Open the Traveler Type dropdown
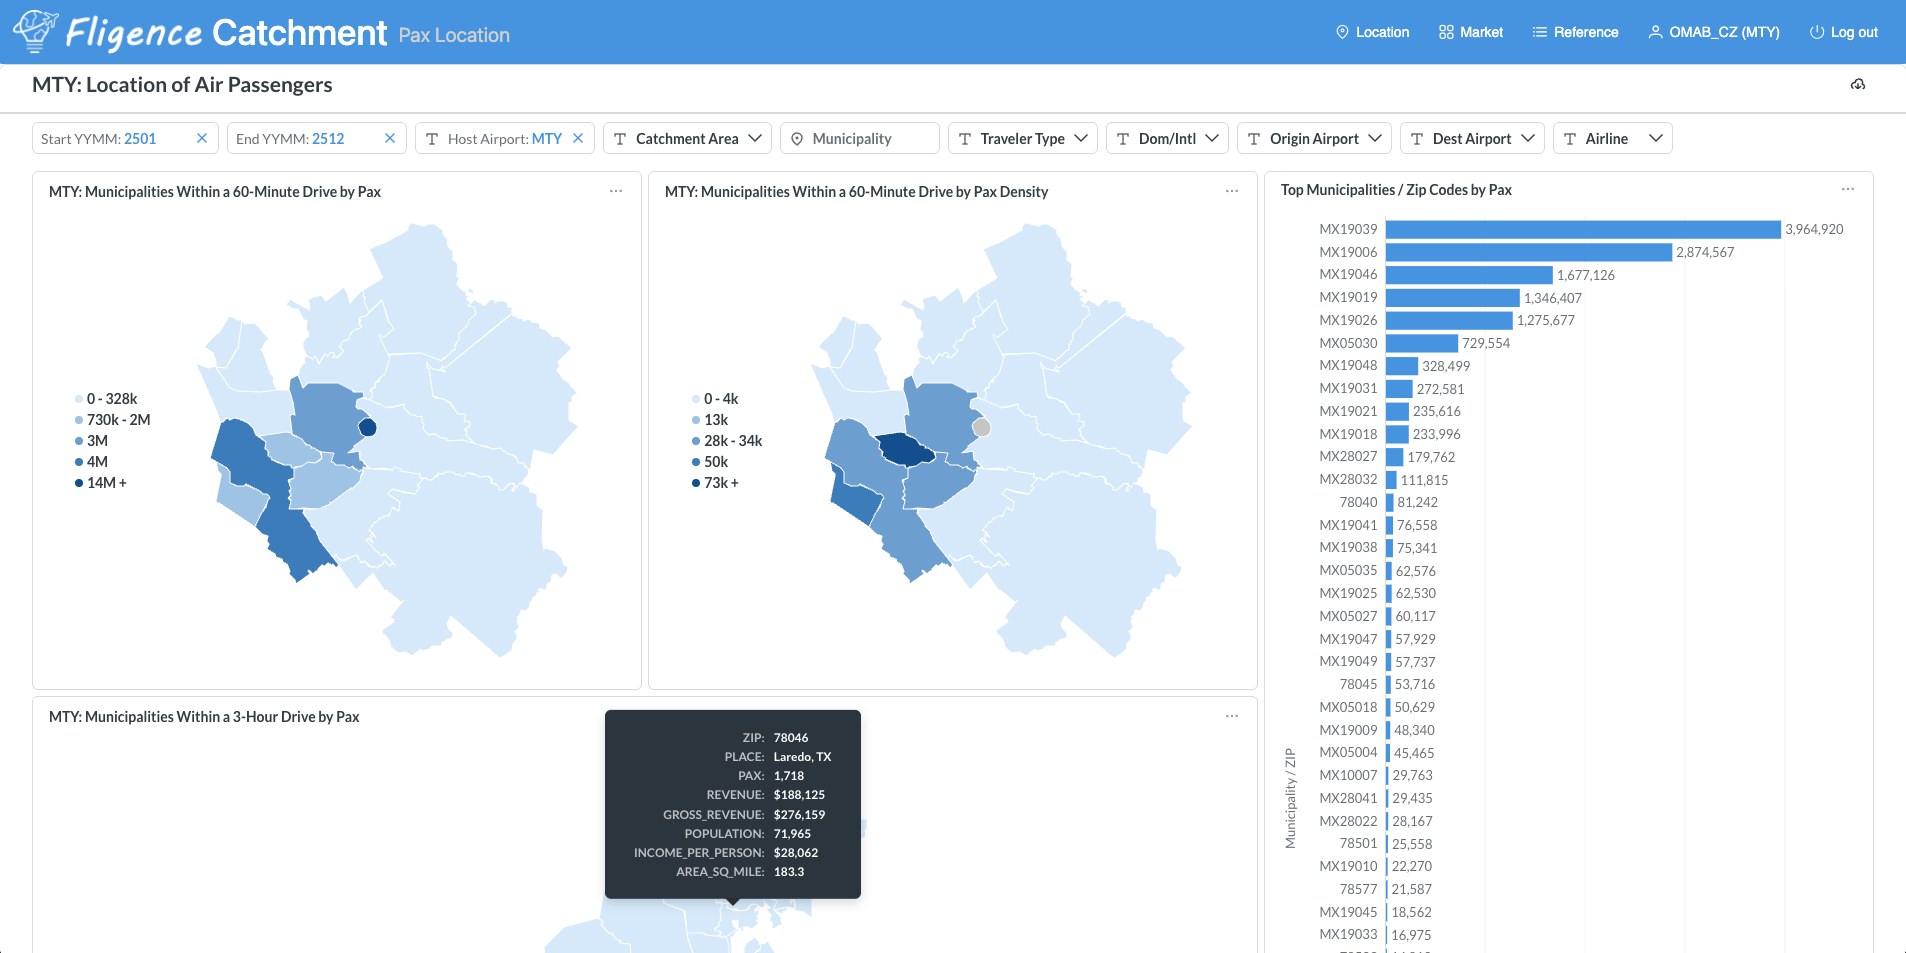The height and width of the screenshot is (953, 1906). (x=1022, y=139)
